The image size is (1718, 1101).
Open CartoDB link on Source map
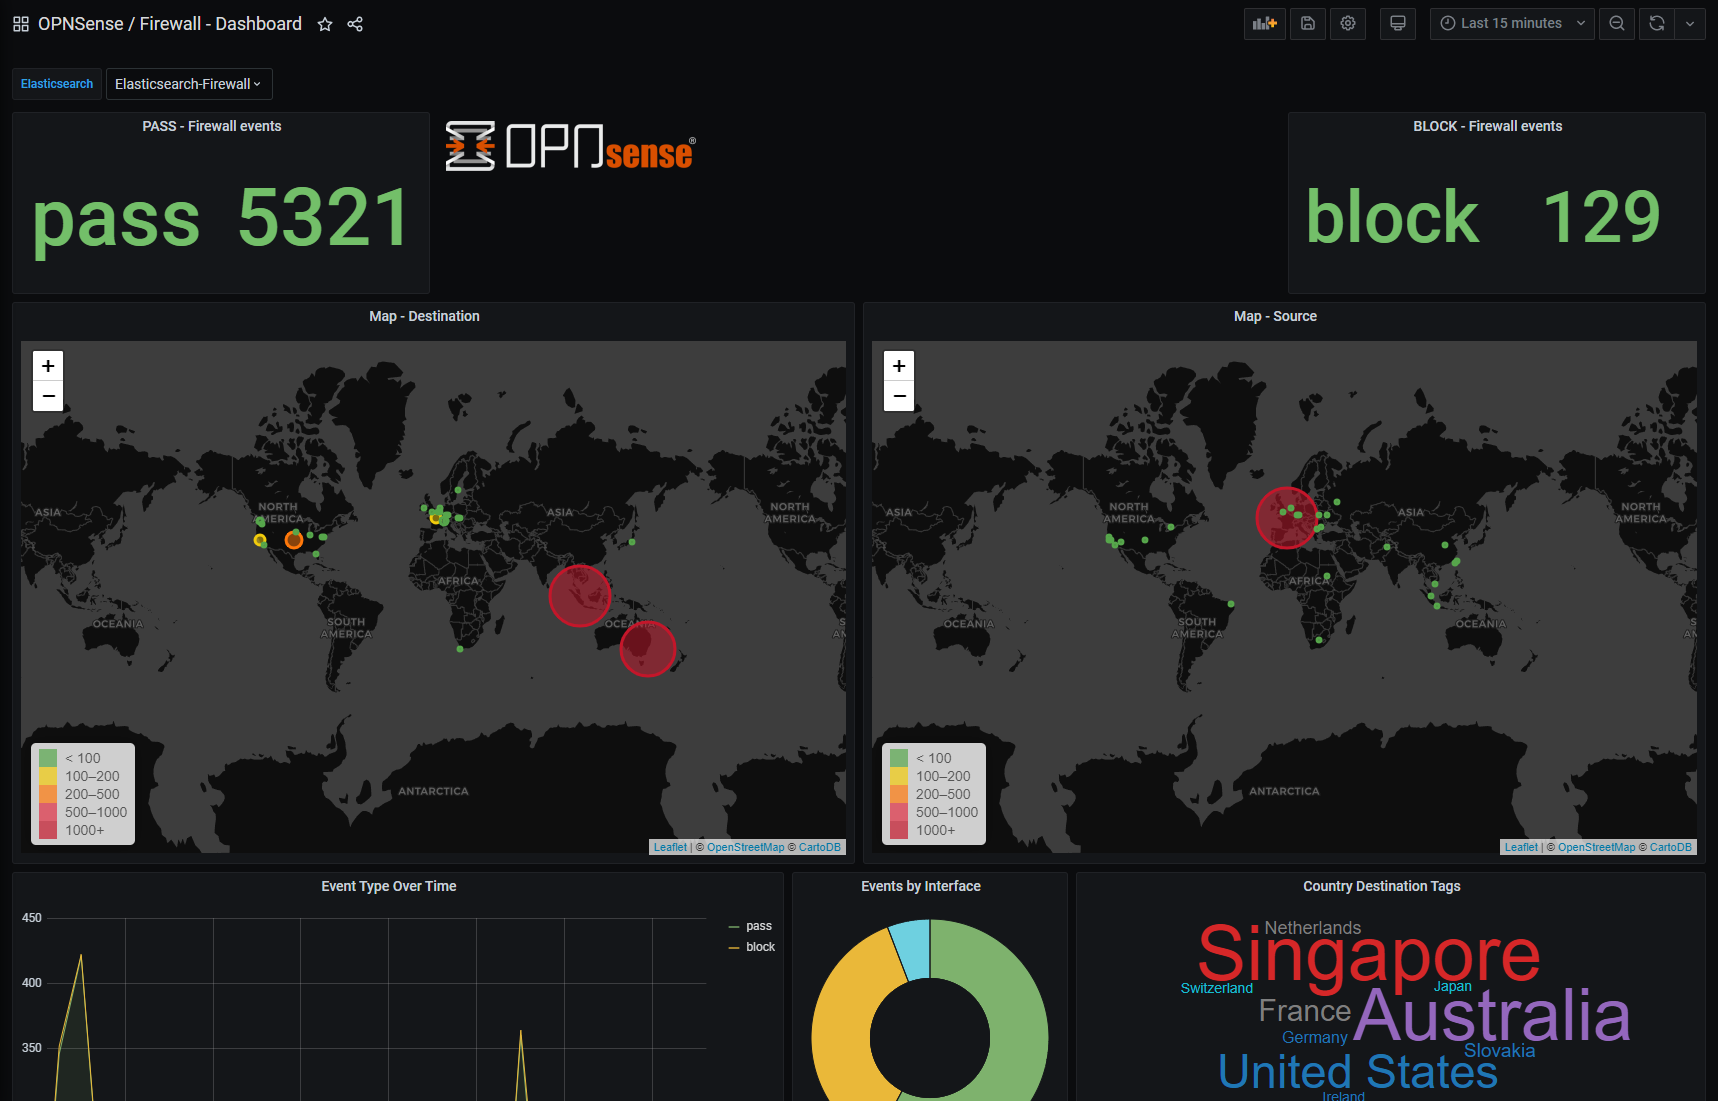[x=1671, y=847]
